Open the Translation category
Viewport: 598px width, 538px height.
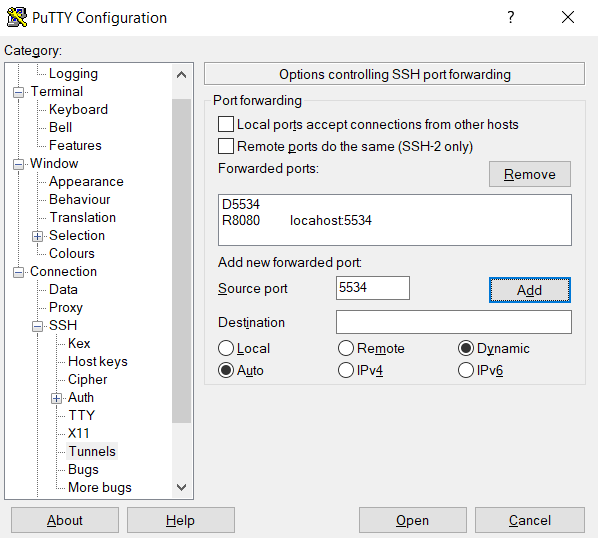[83, 217]
